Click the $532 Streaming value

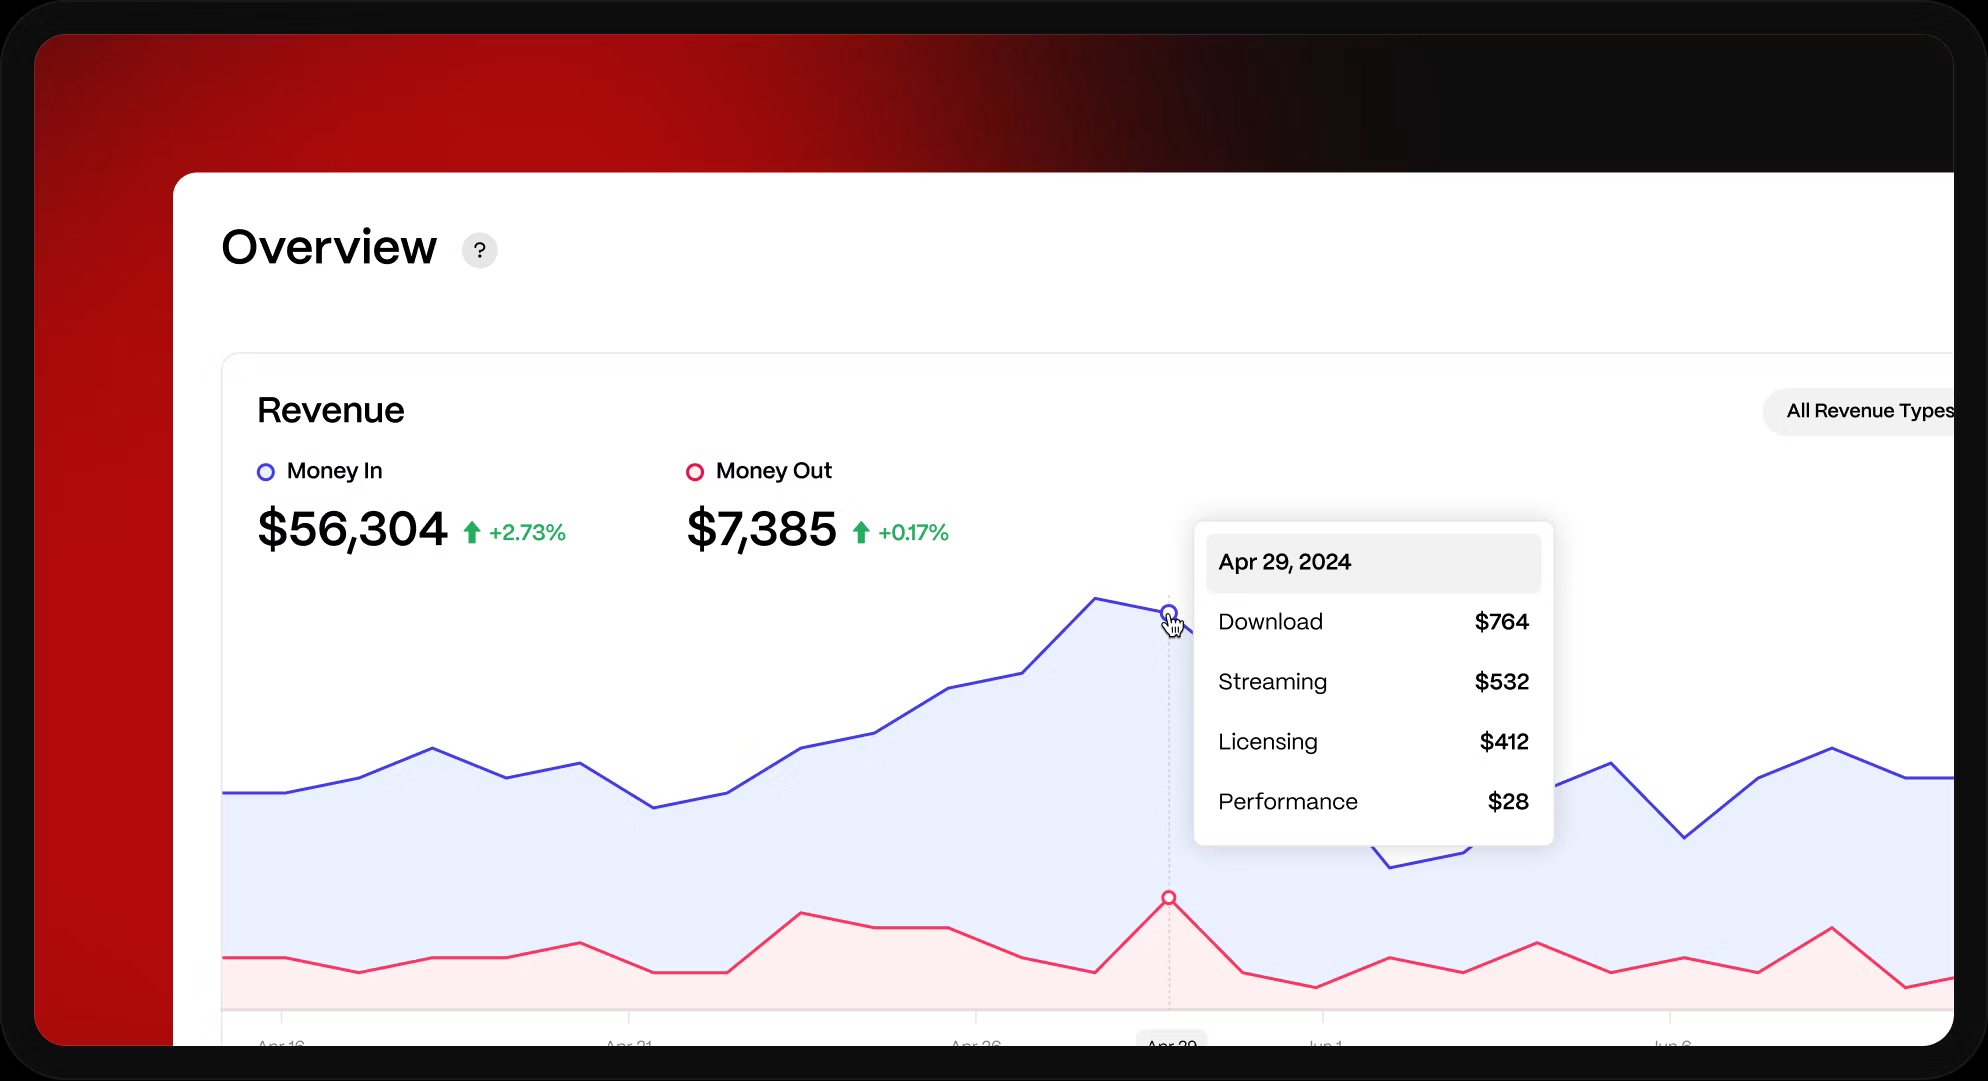pos(1502,682)
